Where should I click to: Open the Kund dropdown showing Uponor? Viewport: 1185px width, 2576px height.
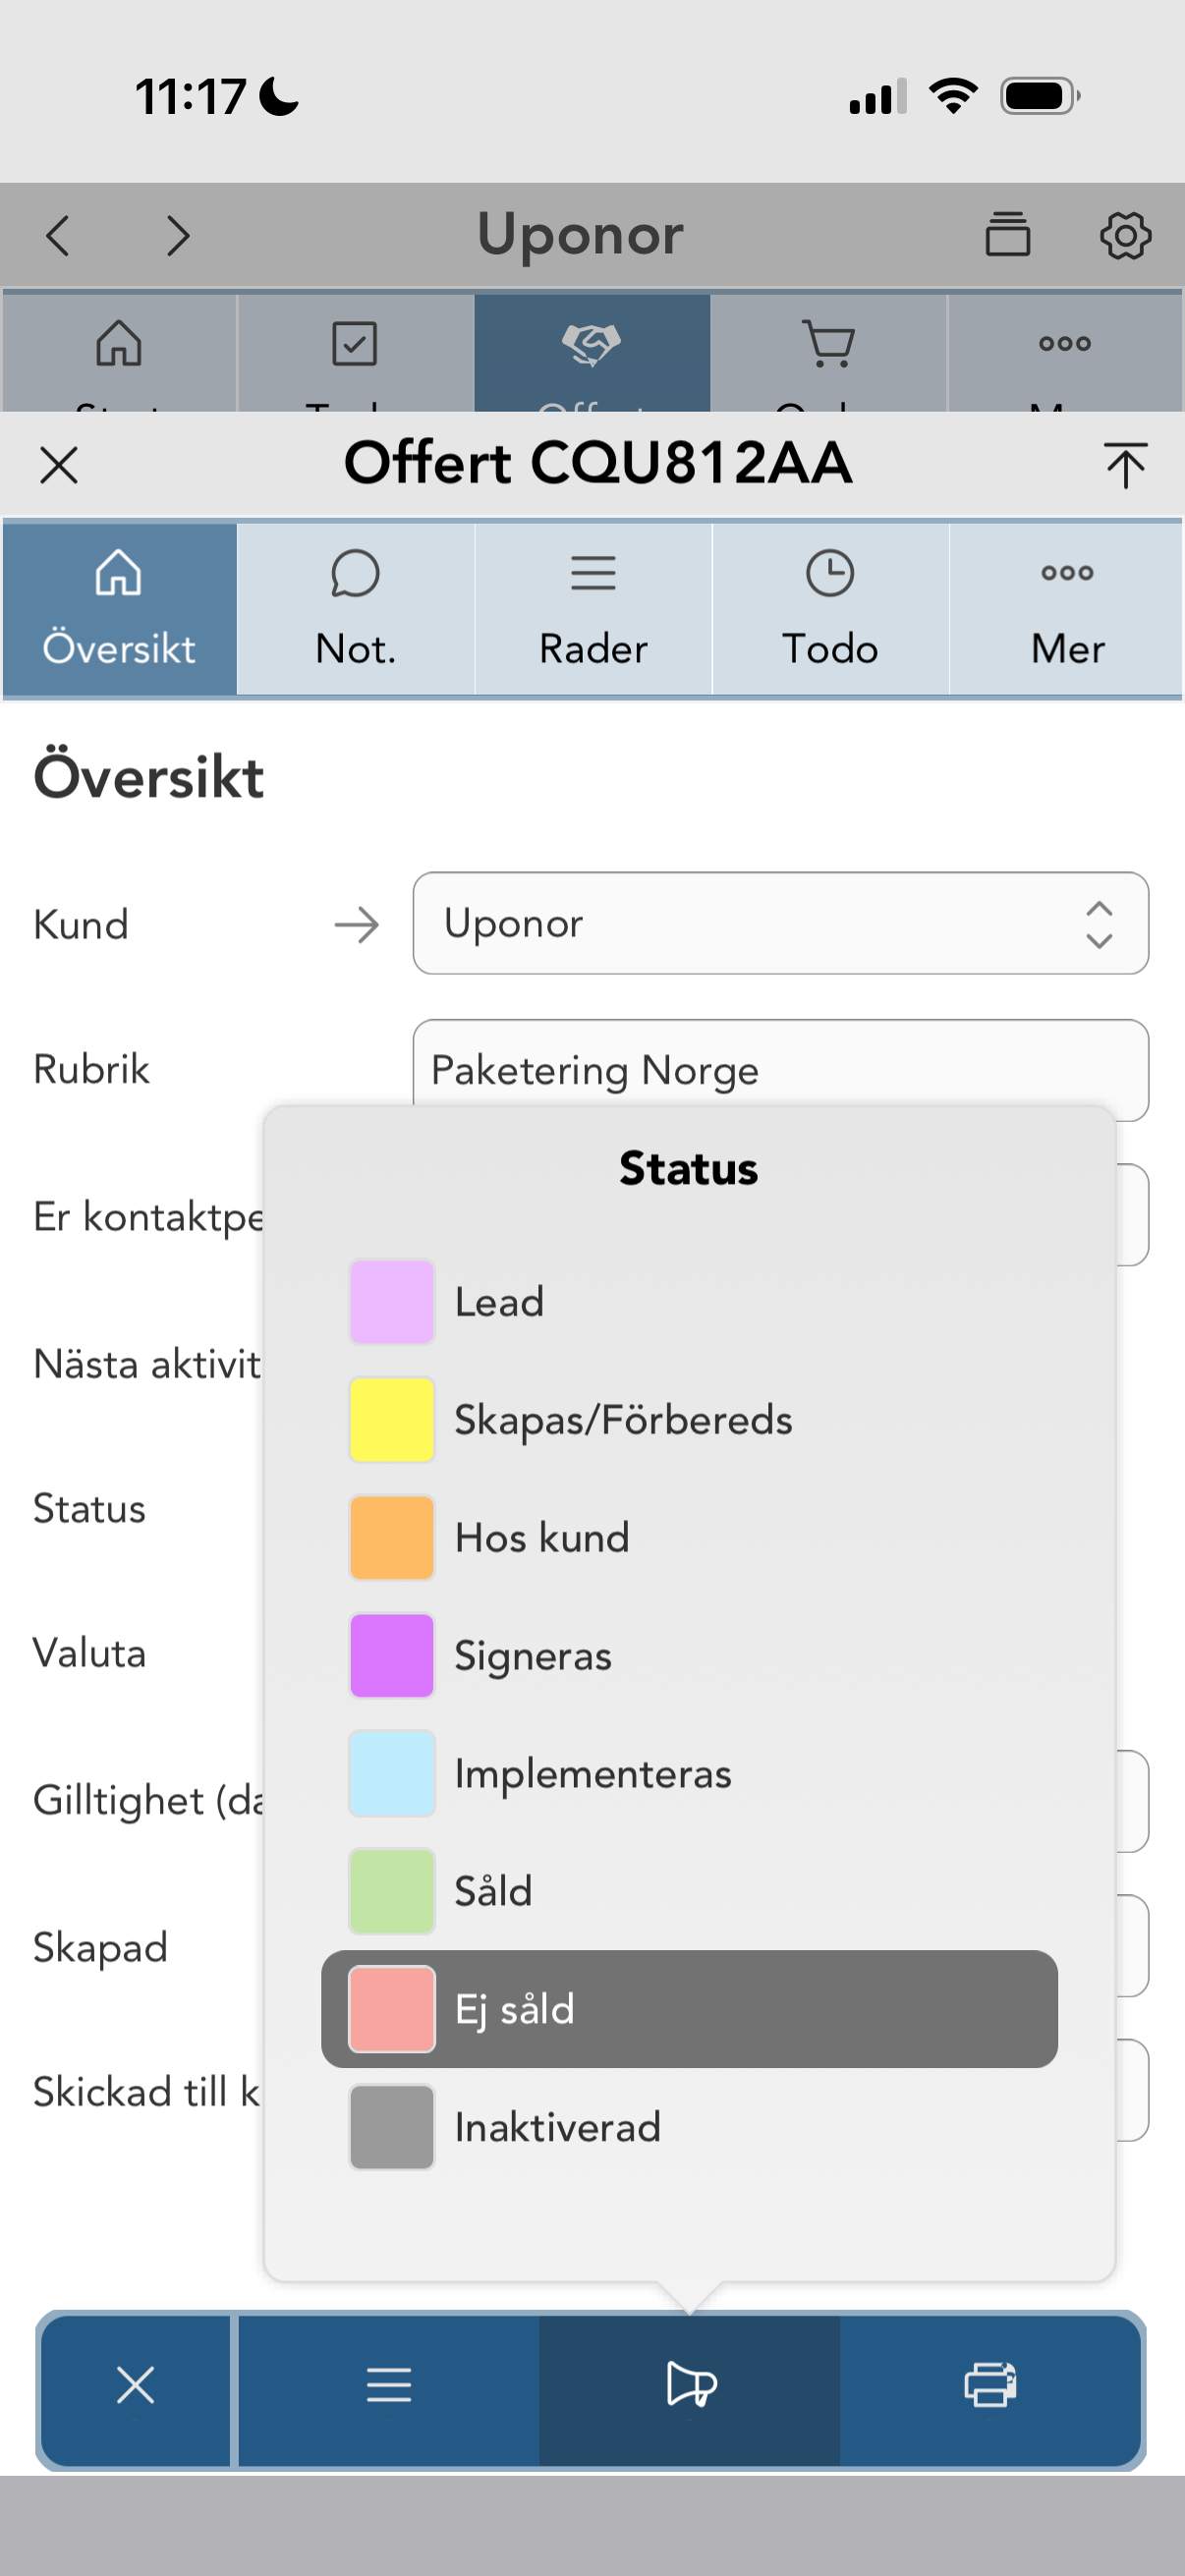coord(780,923)
